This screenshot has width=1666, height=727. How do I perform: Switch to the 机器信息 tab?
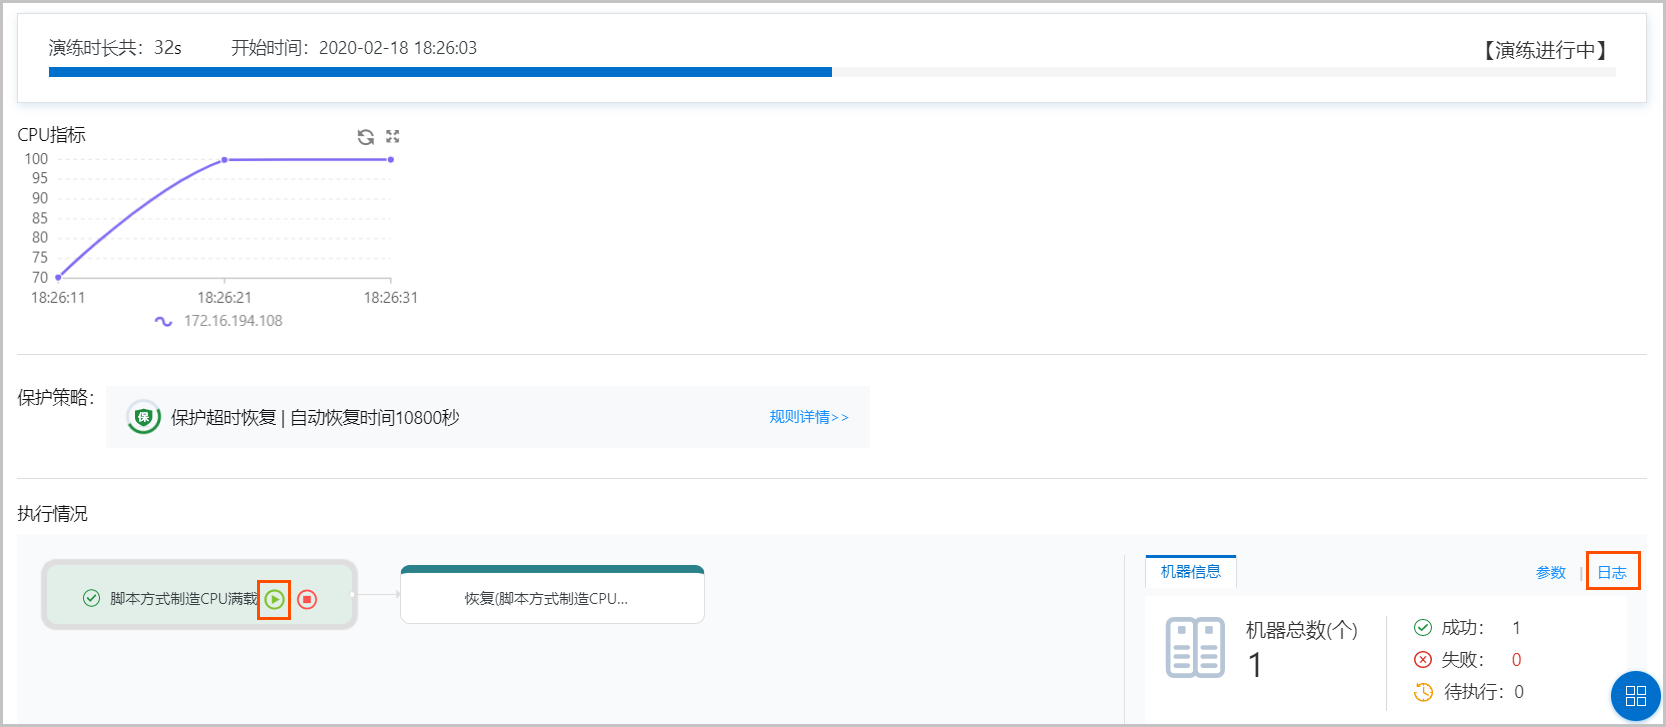(1190, 572)
